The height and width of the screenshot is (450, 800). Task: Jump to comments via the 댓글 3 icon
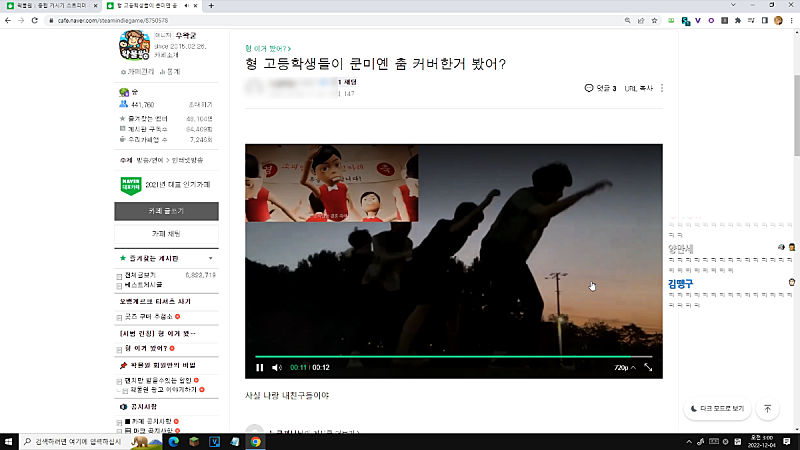601,88
